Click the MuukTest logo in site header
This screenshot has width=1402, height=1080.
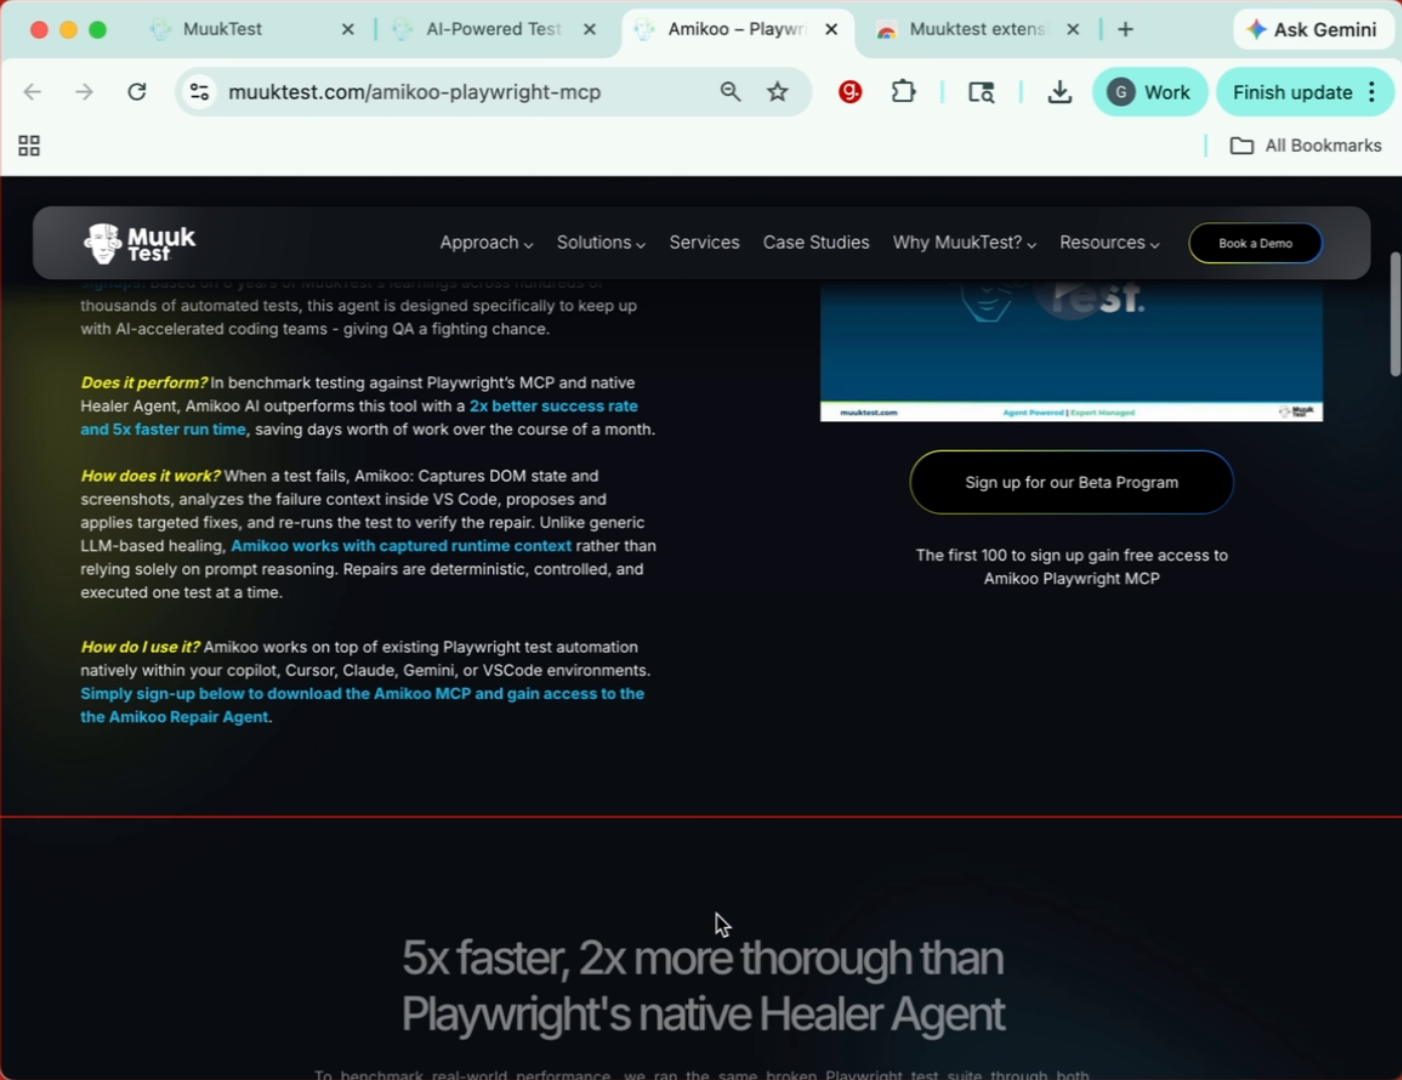139,243
